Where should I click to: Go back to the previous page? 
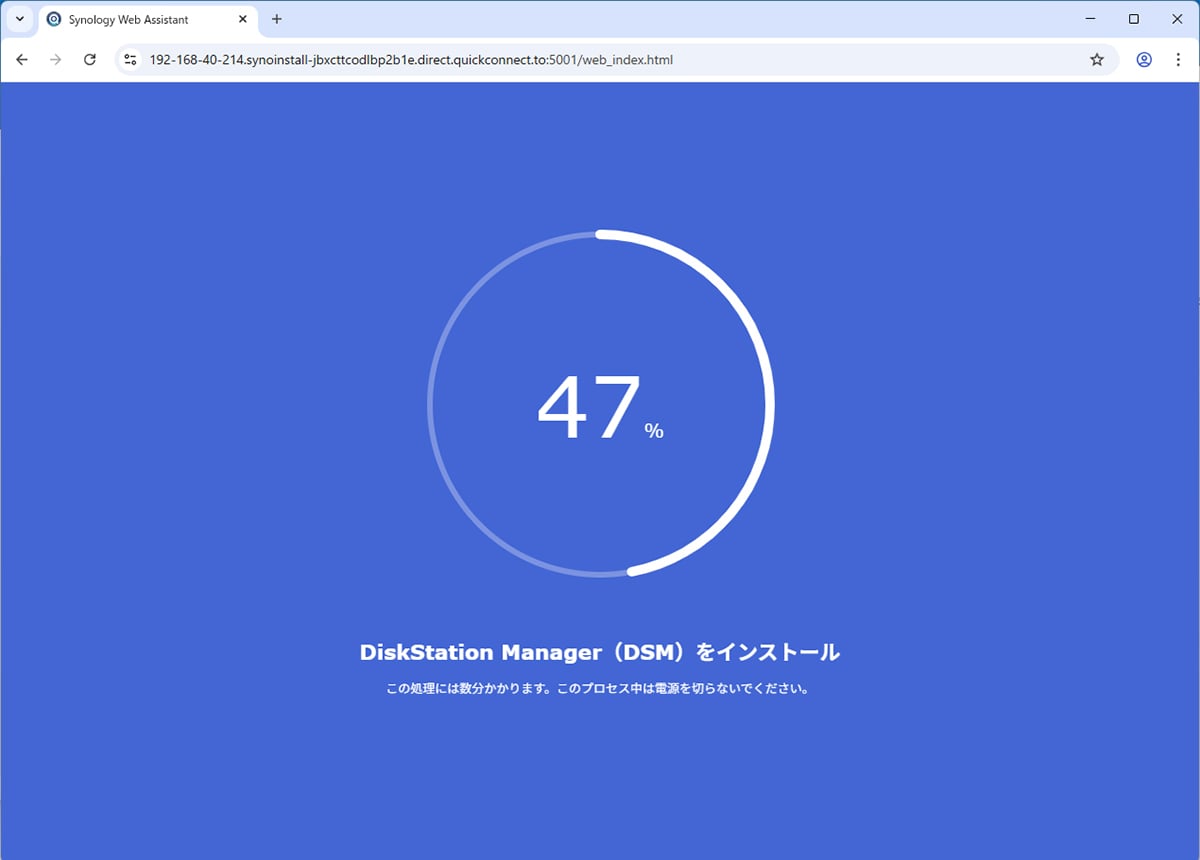22,60
